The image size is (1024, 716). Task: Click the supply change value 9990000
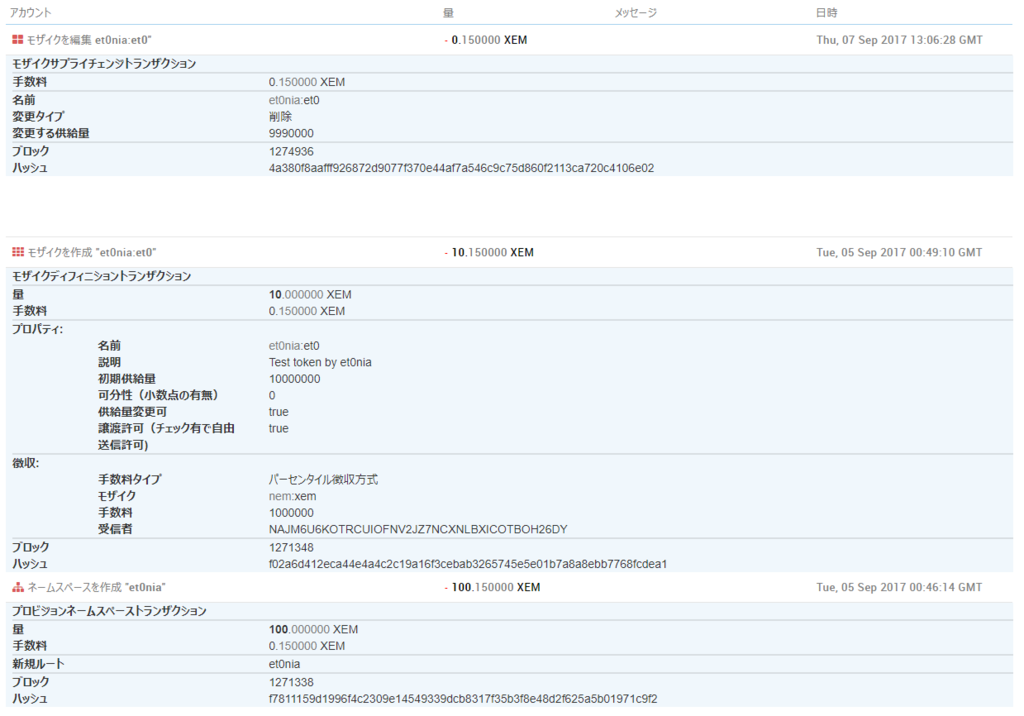click(291, 133)
